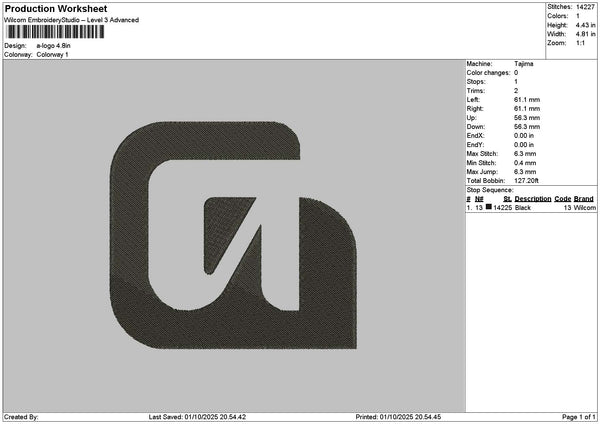Click the 'Wilcom EmbroideryStudio – Level 3 Advanced' text

pos(72,20)
